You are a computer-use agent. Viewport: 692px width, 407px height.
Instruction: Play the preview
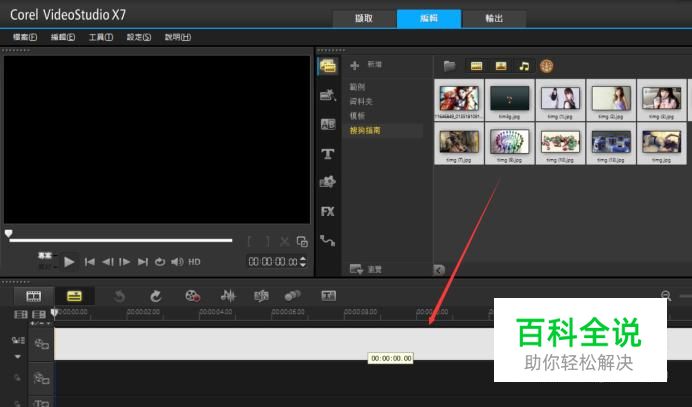click(x=69, y=262)
